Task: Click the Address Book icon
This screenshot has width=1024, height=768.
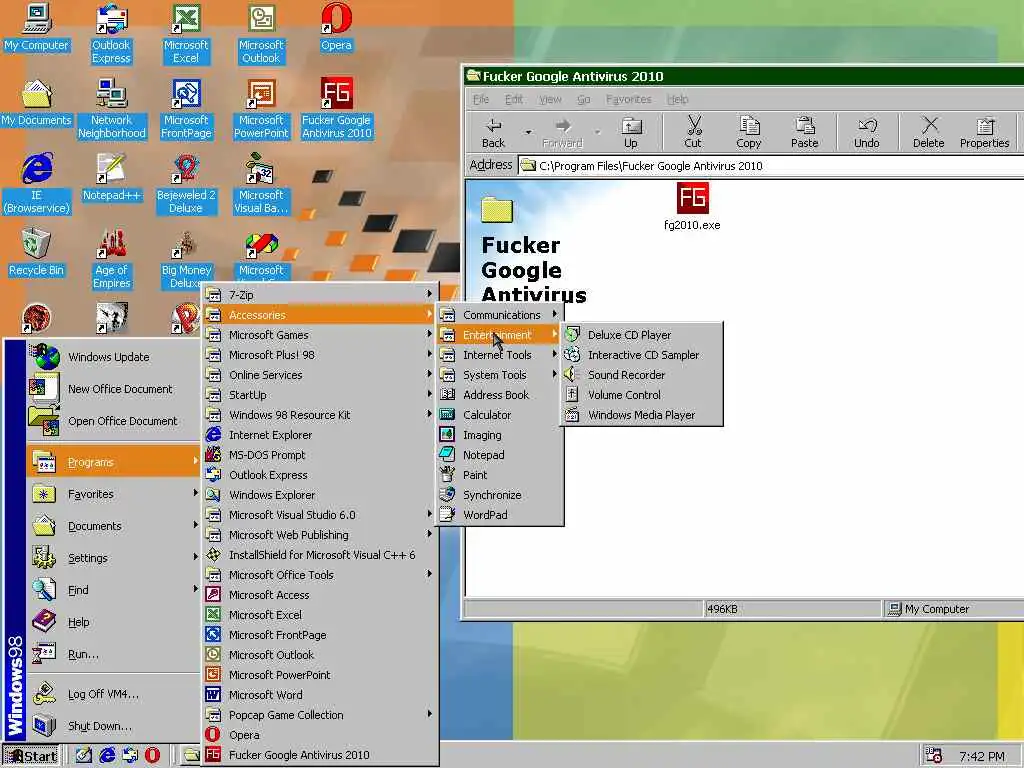Action: [447, 394]
